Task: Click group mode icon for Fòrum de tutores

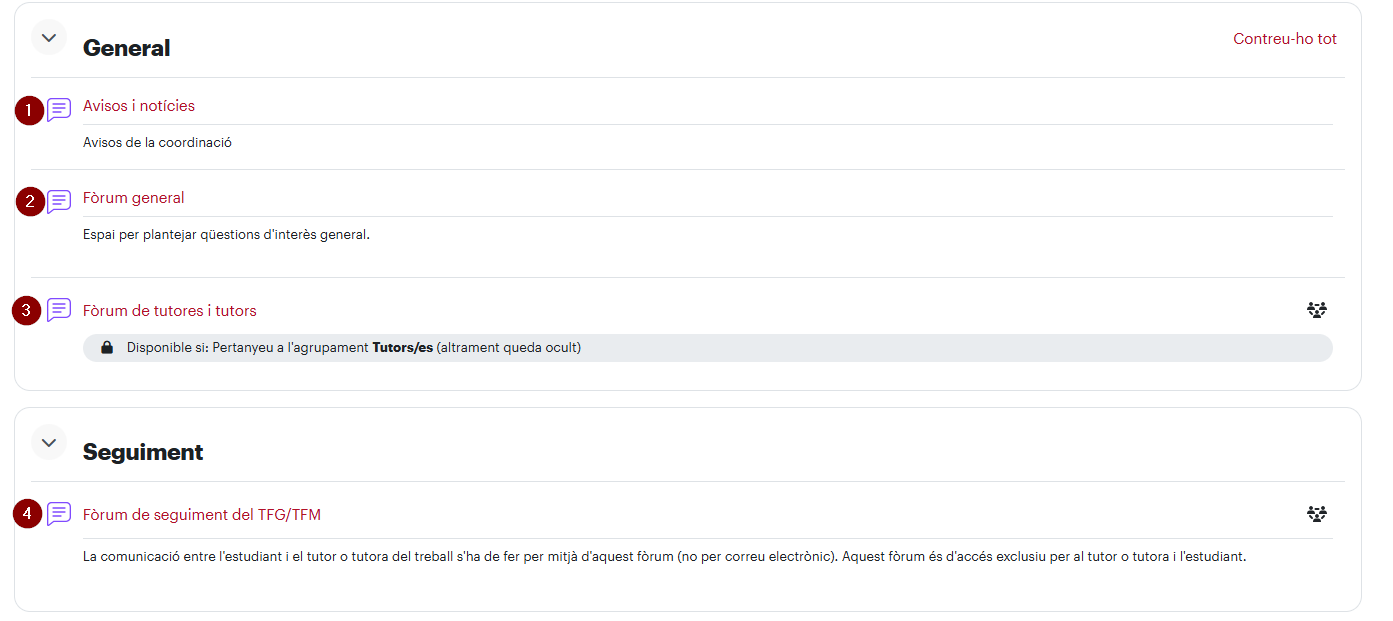Action: tap(1317, 310)
